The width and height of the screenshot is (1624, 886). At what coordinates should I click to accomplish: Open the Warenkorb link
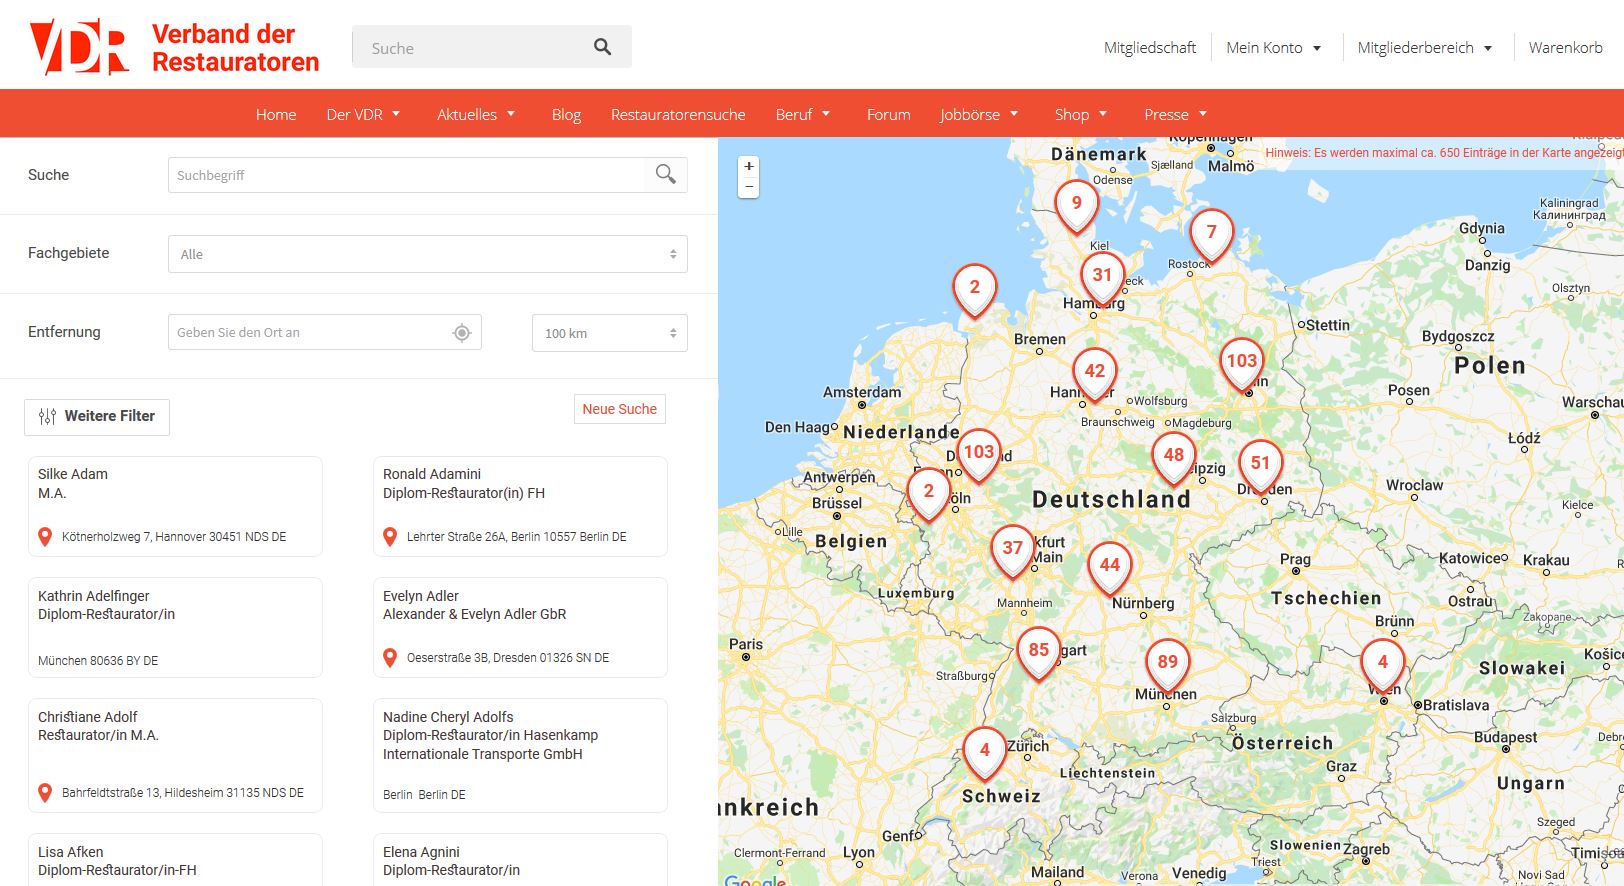[1566, 48]
